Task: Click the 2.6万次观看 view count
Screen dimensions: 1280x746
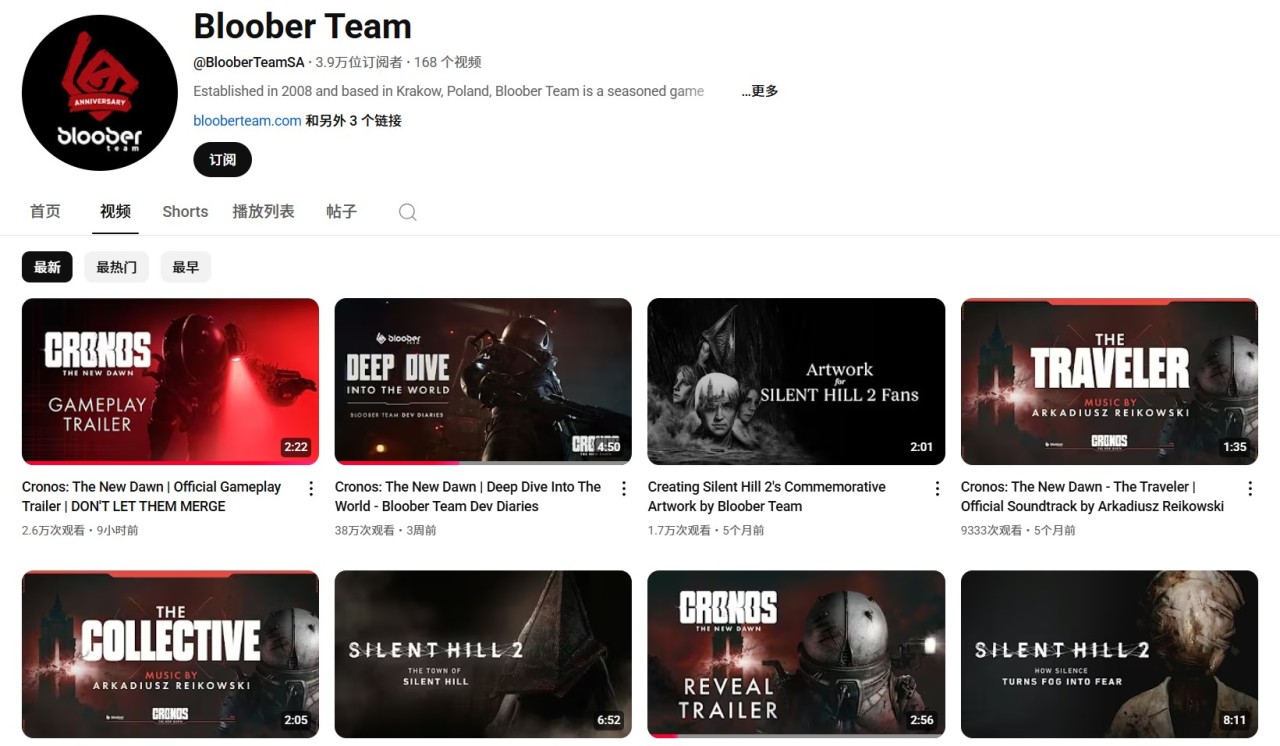Action: [53, 530]
